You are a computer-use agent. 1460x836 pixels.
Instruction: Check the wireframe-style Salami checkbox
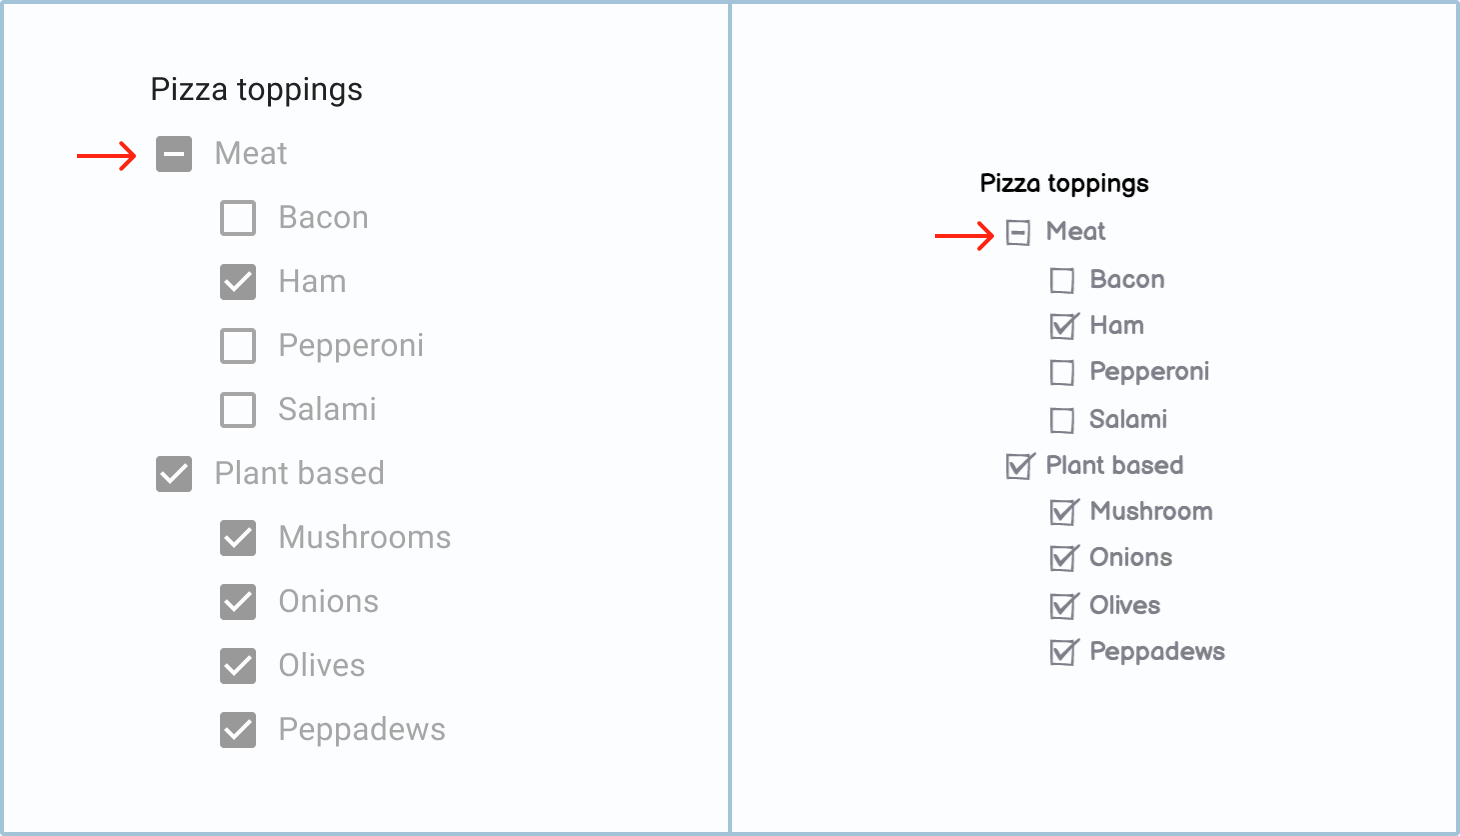[x=1062, y=420]
